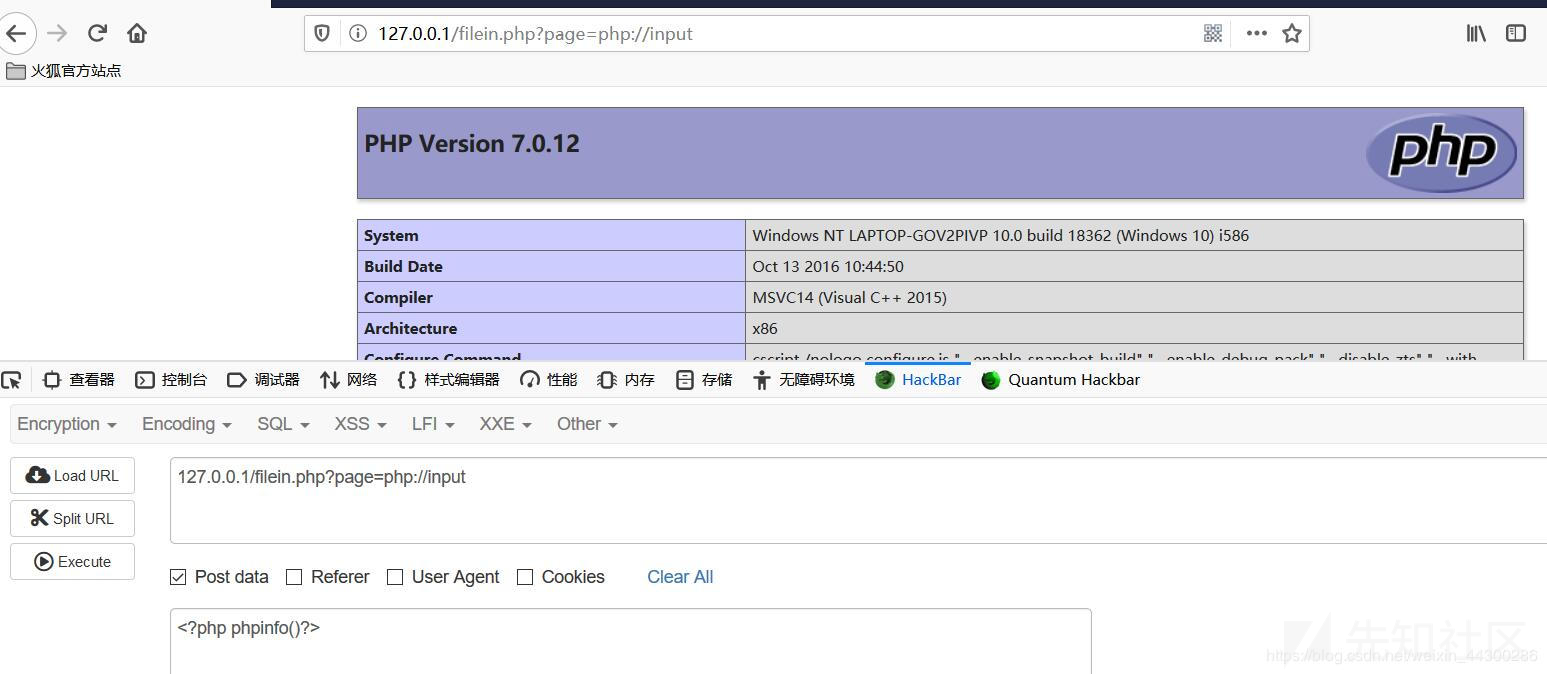Open the browser home page icon

tap(137, 33)
